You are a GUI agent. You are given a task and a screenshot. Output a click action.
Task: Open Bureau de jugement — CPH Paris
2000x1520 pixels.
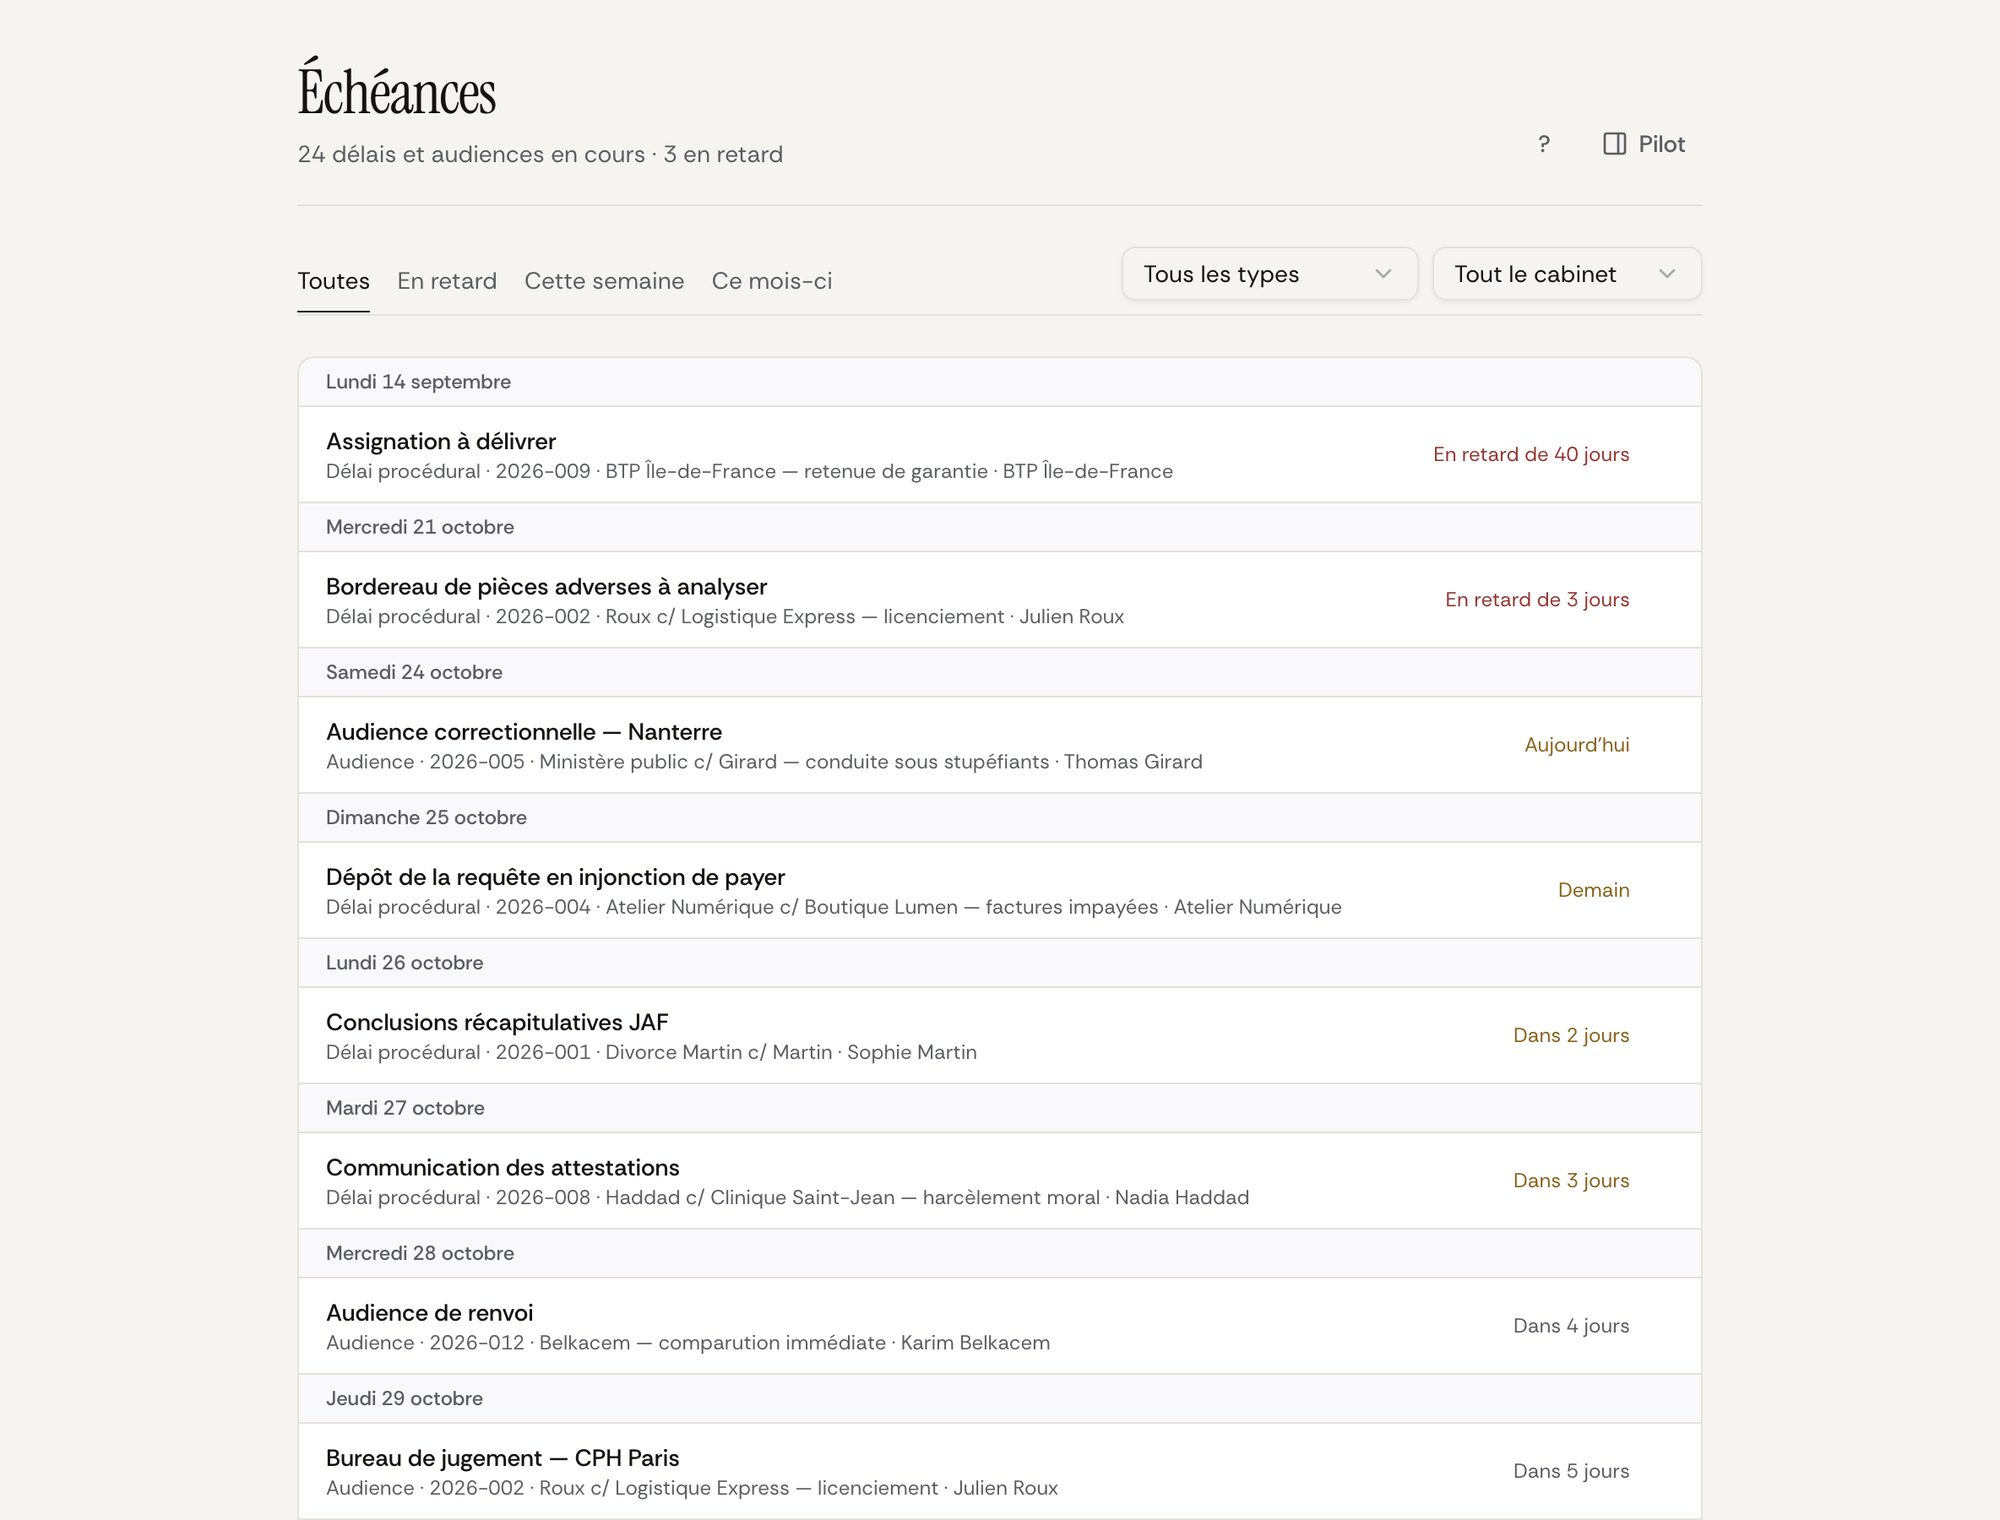[x=1000, y=1471]
